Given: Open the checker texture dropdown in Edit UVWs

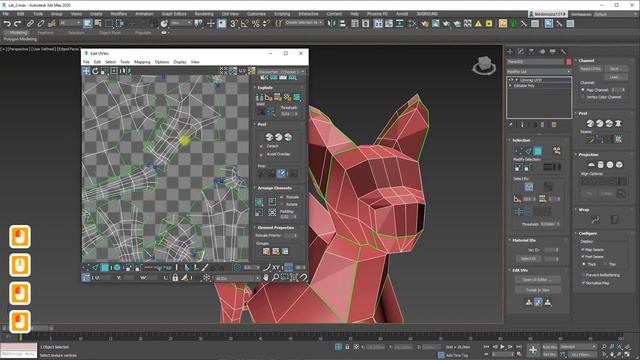Looking at the screenshot, I should click(281, 71).
